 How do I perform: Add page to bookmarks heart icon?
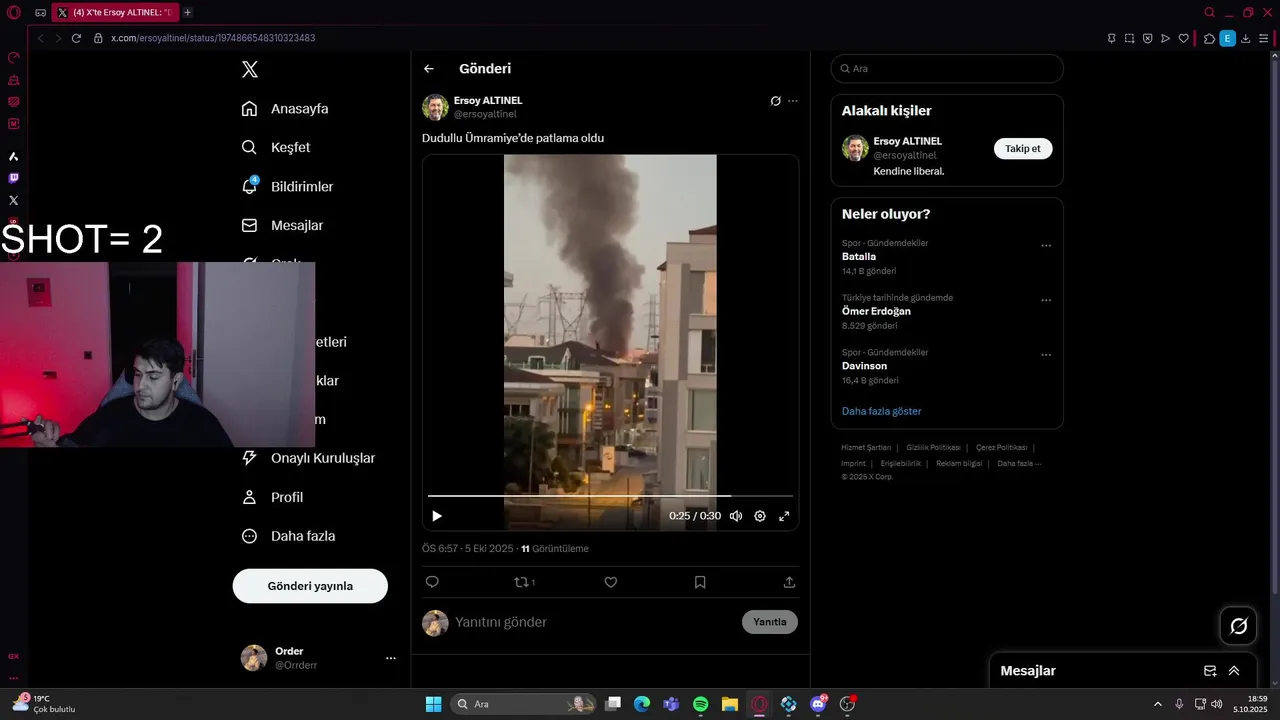[1183, 38]
